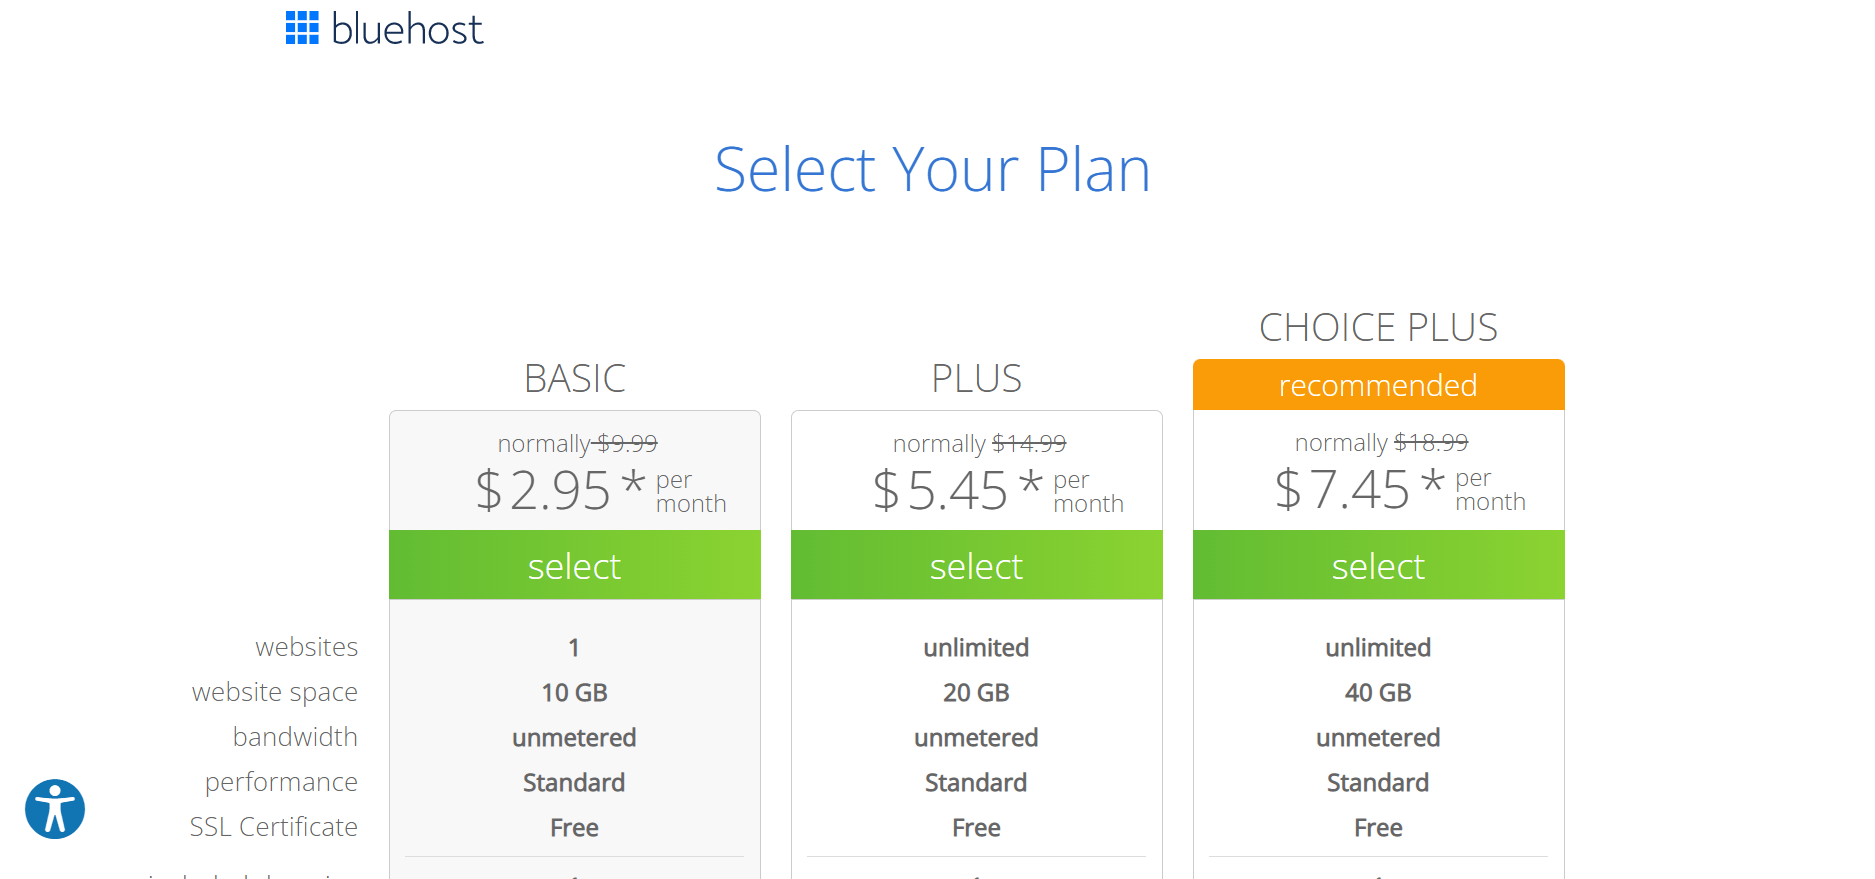Viewport: 1875px width, 879px height.
Task: Click 40 GB value under Choice Plus
Action: (1378, 692)
